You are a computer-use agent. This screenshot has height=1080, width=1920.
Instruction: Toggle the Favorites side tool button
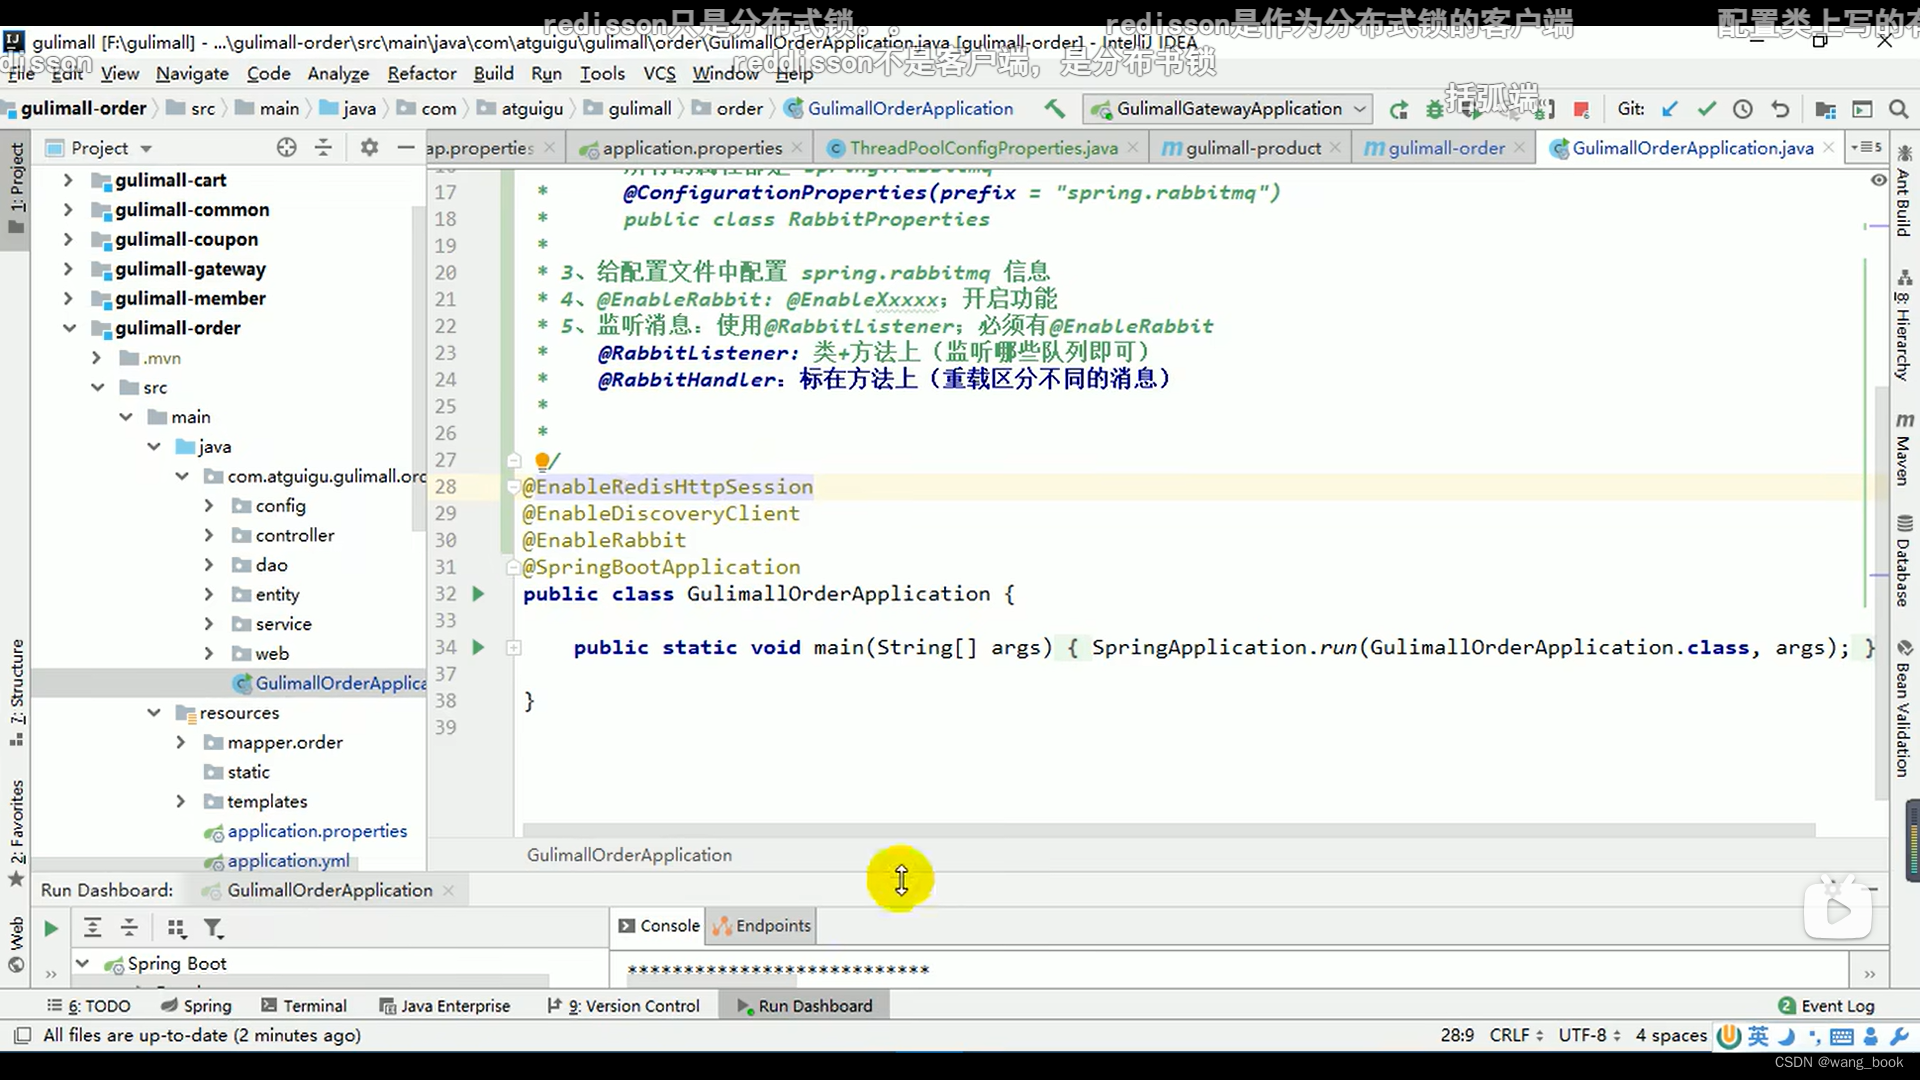tap(17, 832)
